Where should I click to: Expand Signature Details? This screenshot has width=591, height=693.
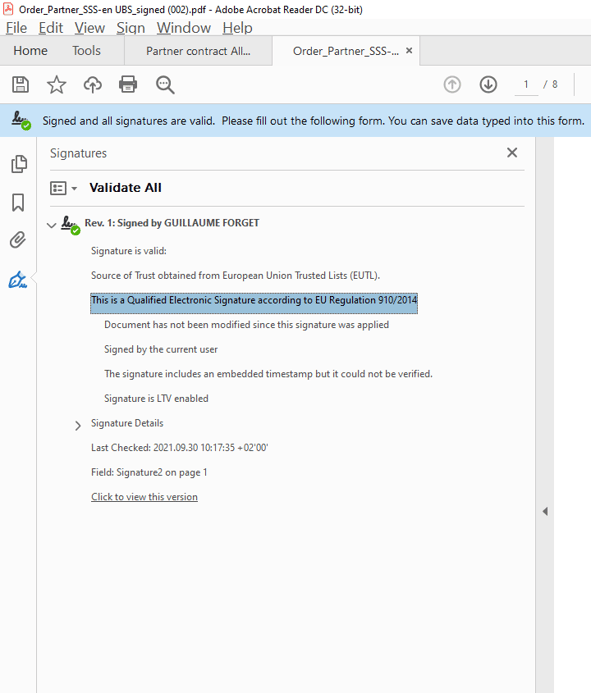pyautogui.click(x=78, y=426)
